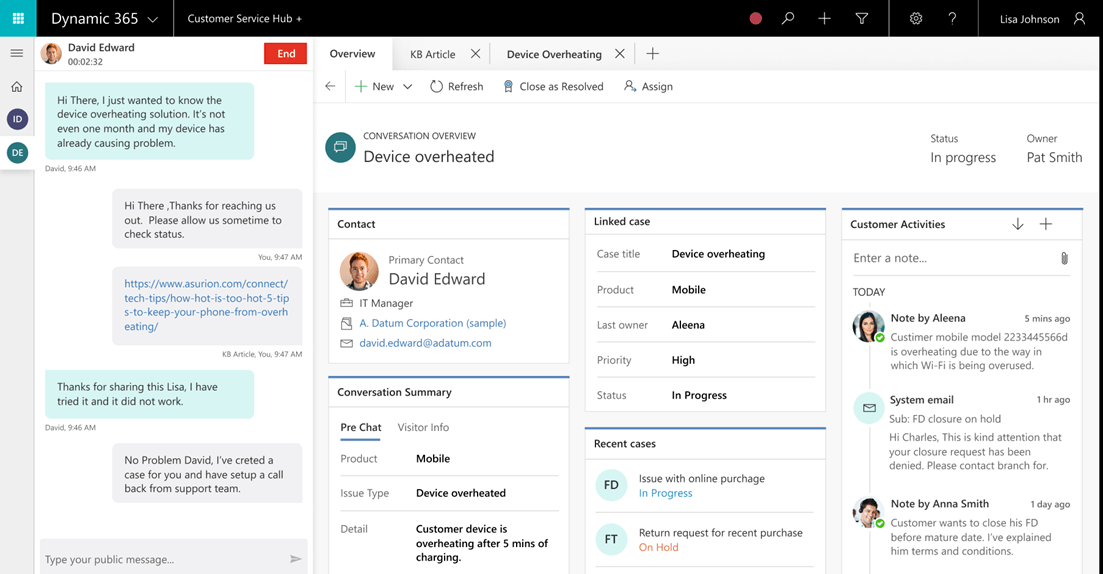Click the red presence status indicator
1103x574 pixels.
(x=755, y=19)
